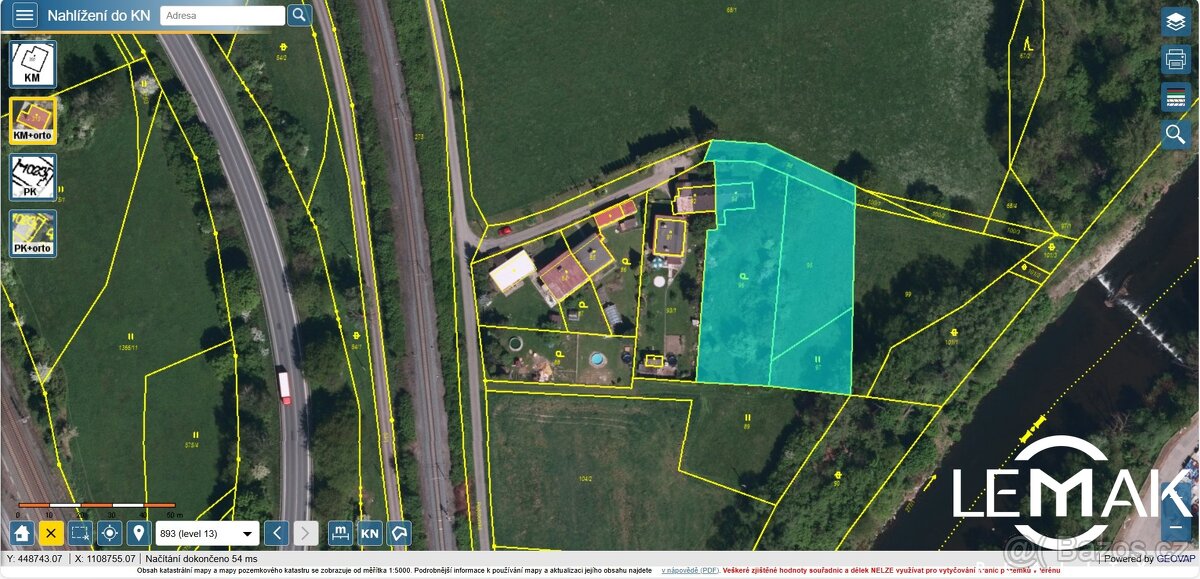Click the Nahlížení do KN title
Screen dimensions: 1200x579
pos(99,15)
